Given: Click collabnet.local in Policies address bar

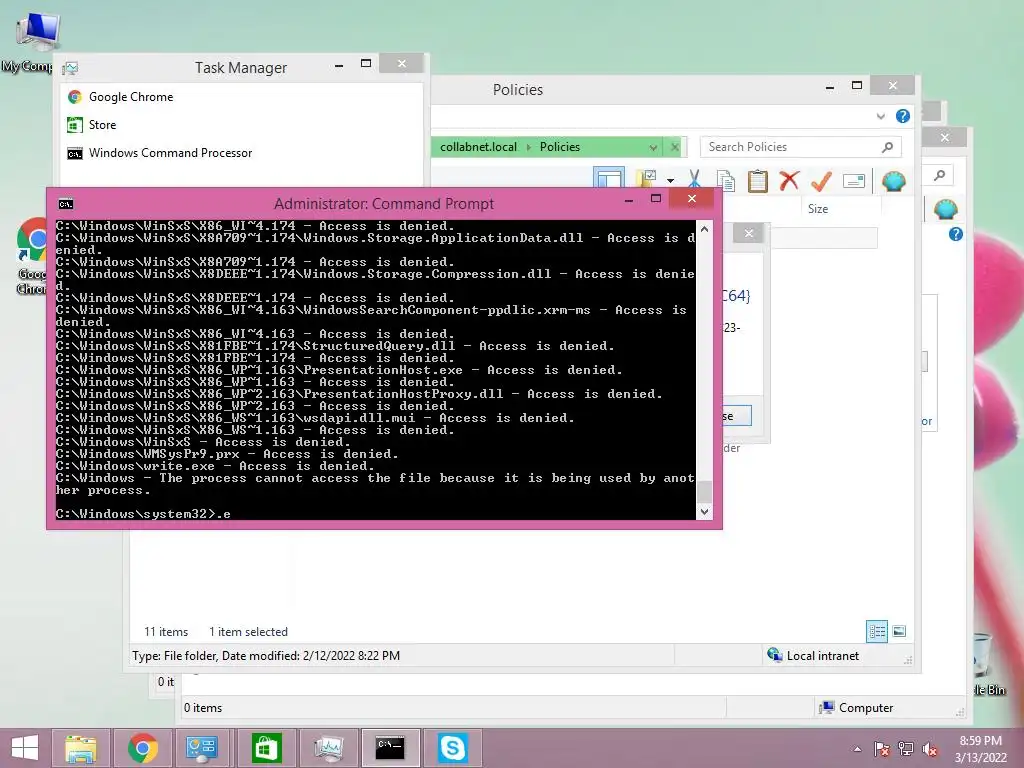Looking at the screenshot, I should pyautogui.click(x=478, y=147).
